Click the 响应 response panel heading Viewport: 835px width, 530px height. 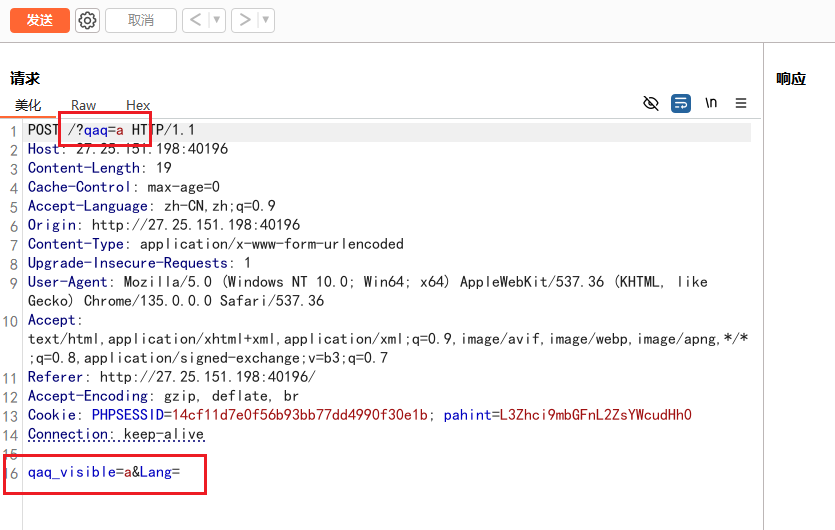coord(791,79)
